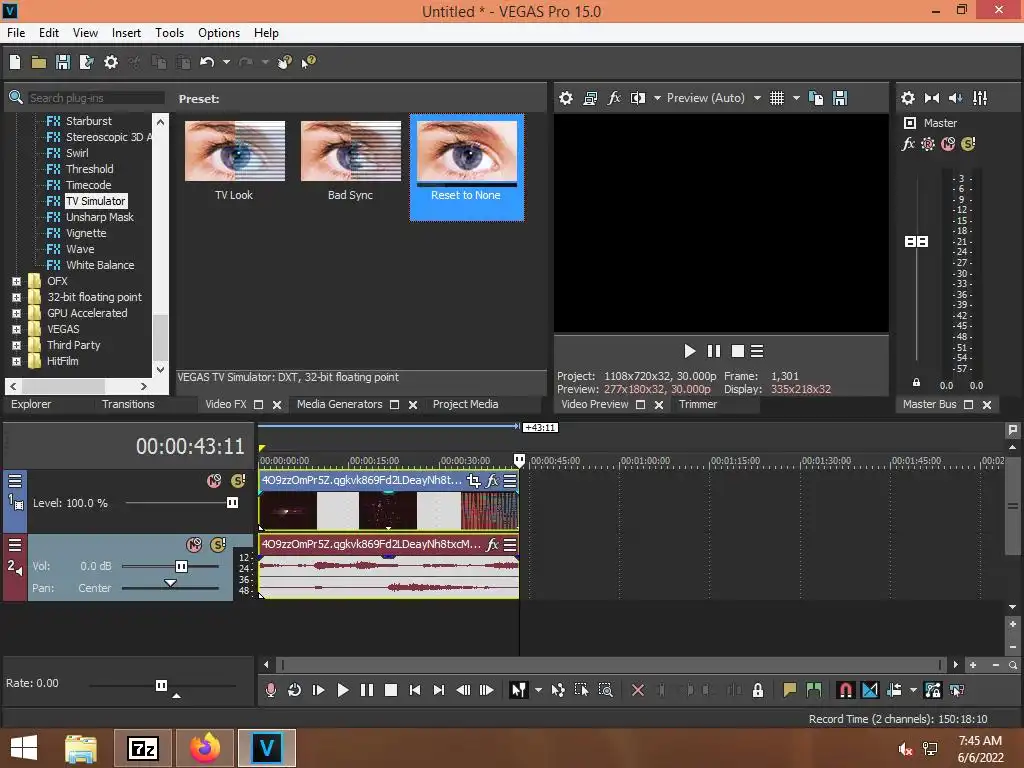This screenshot has height=768, width=1024.
Task: Open the Options menu
Action: pos(219,33)
